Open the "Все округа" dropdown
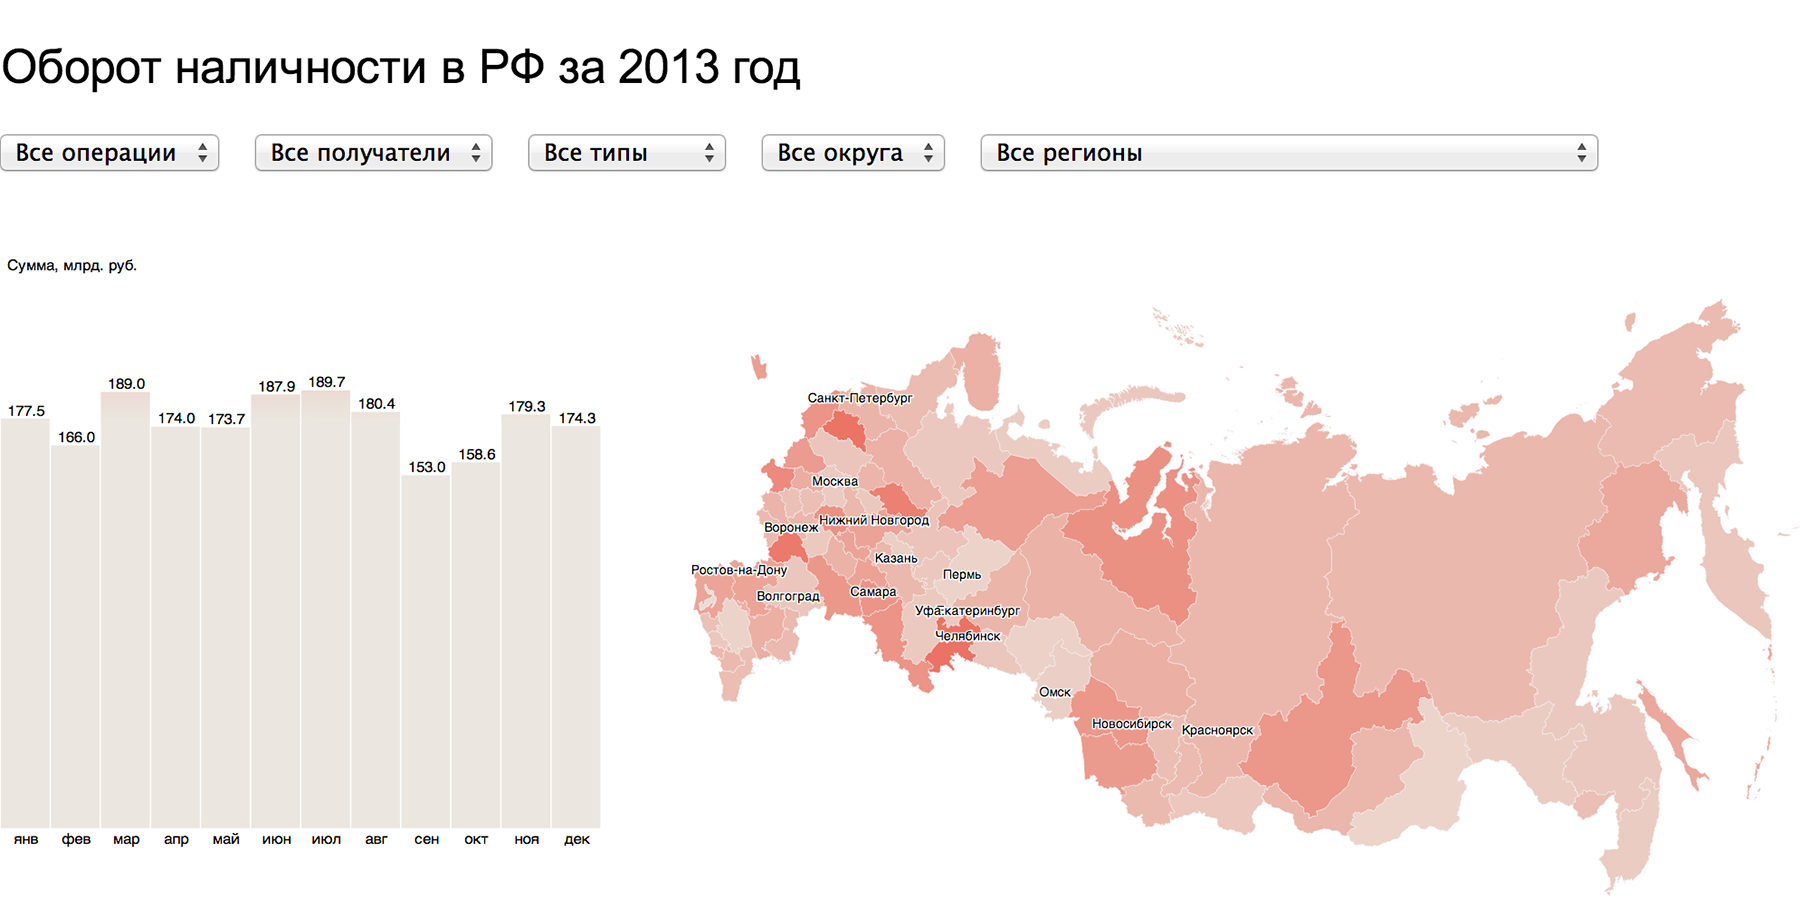The width and height of the screenshot is (1800, 900). pyautogui.click(x=853, y=153)
